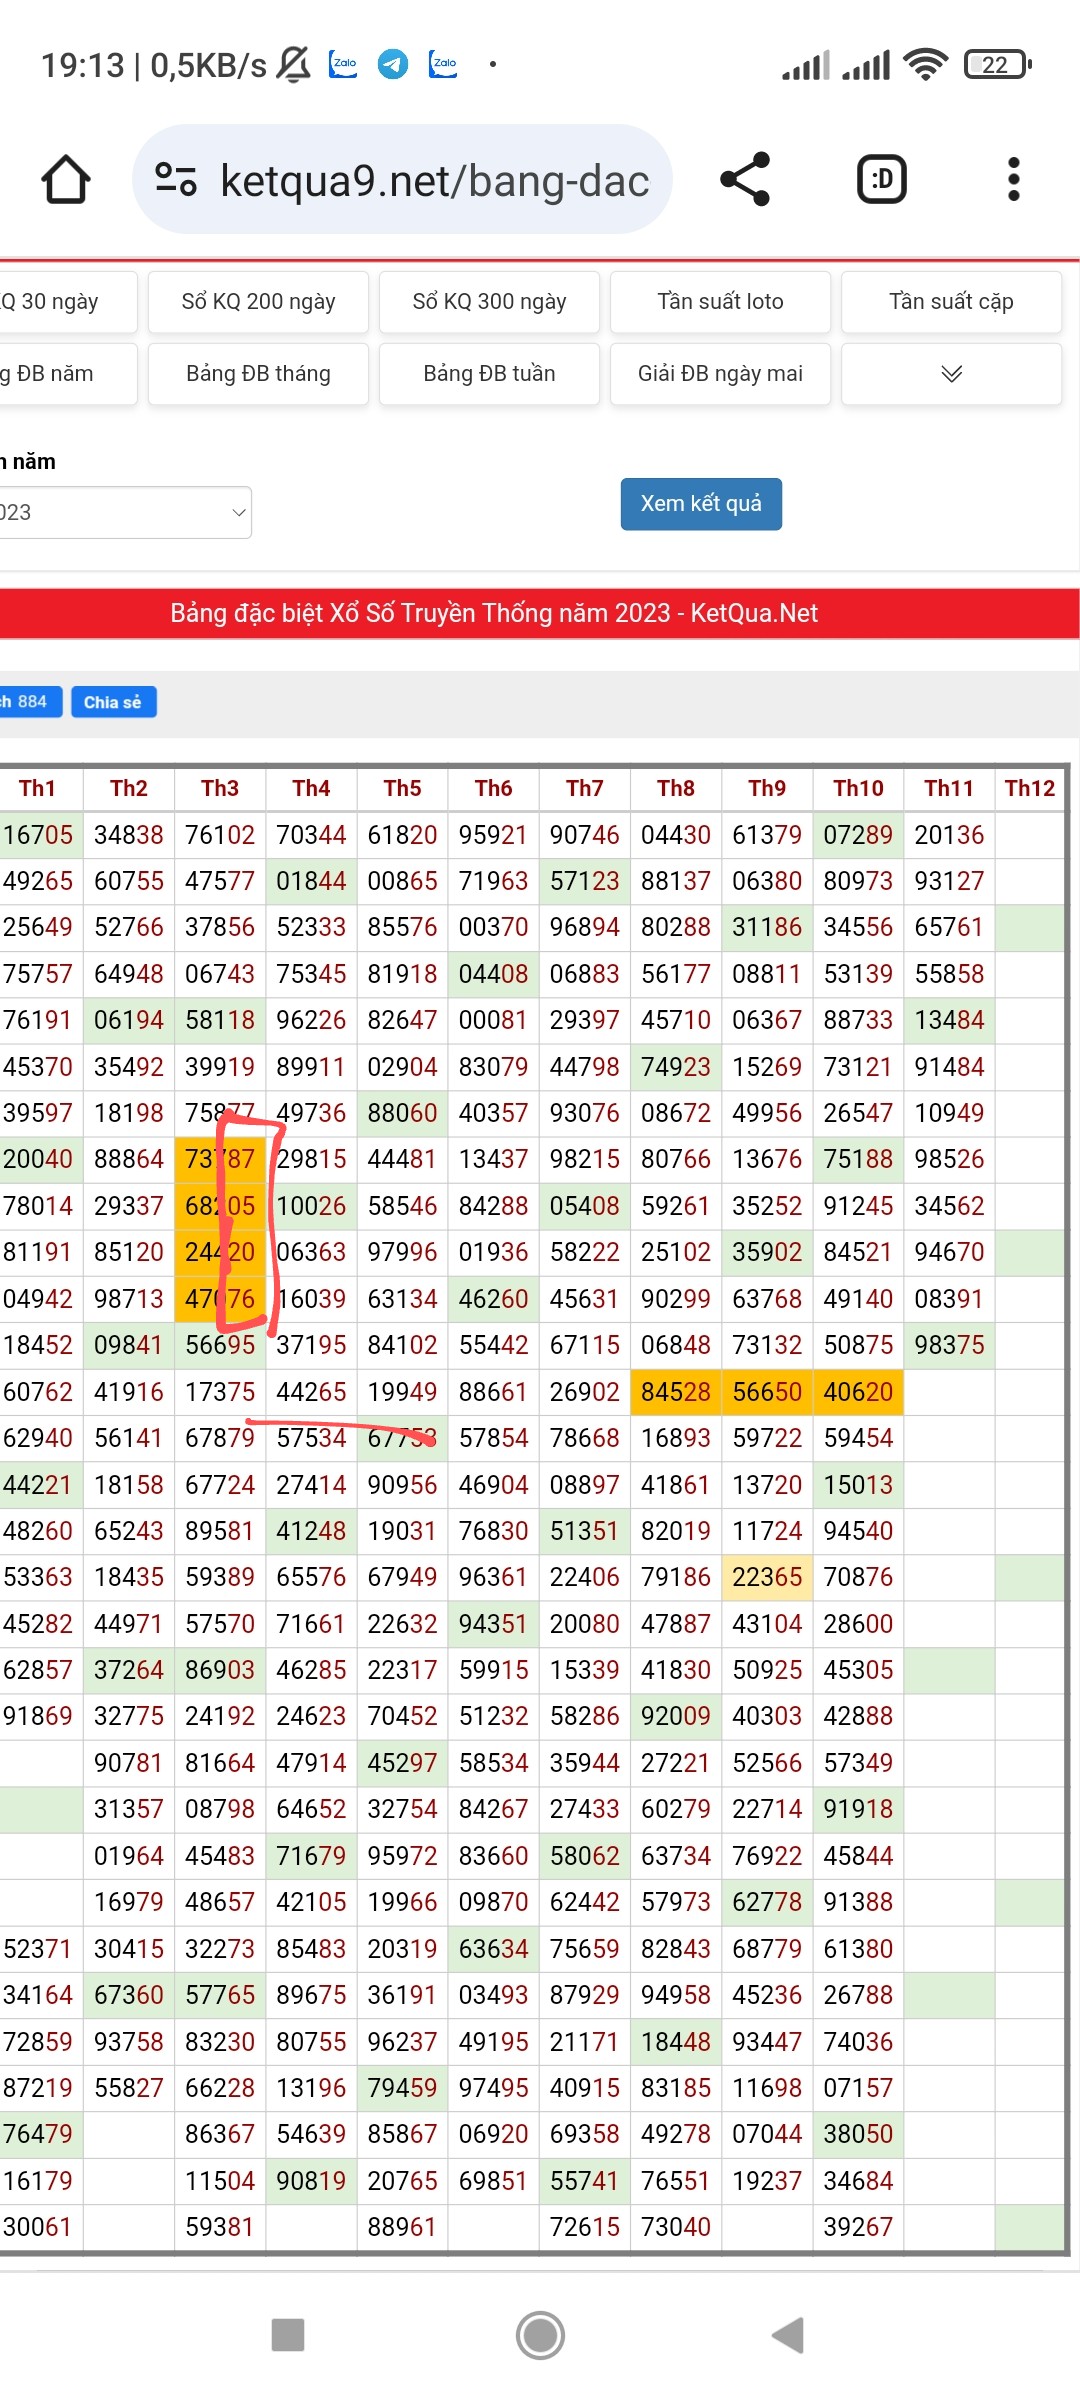Click the Th10 column header

[858, 788]
